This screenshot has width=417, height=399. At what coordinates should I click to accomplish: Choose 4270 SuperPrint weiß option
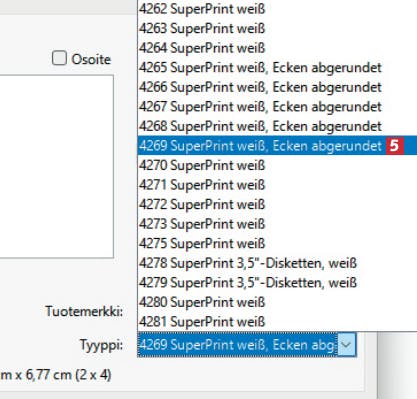[x=277, y=165]
